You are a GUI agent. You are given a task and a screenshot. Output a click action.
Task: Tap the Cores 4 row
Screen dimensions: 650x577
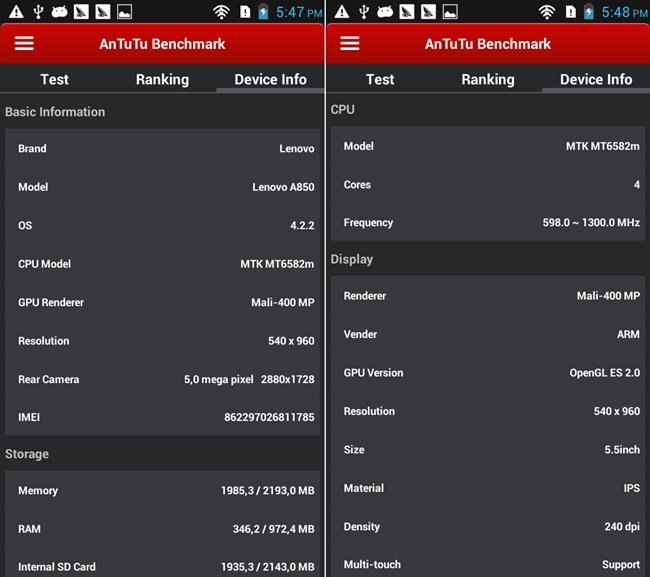coord(488,184)
